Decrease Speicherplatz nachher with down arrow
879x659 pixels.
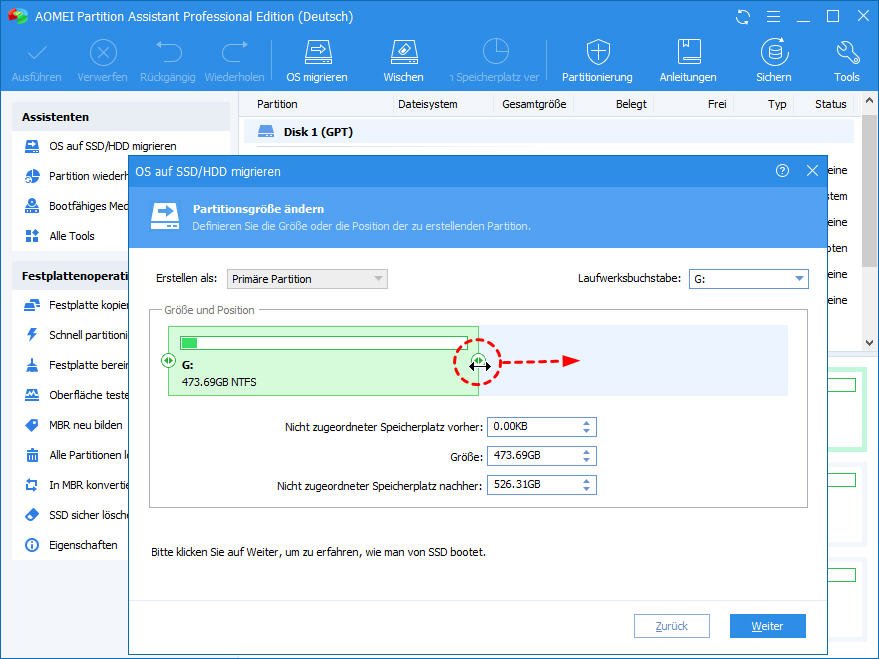(x=586, y=489)
